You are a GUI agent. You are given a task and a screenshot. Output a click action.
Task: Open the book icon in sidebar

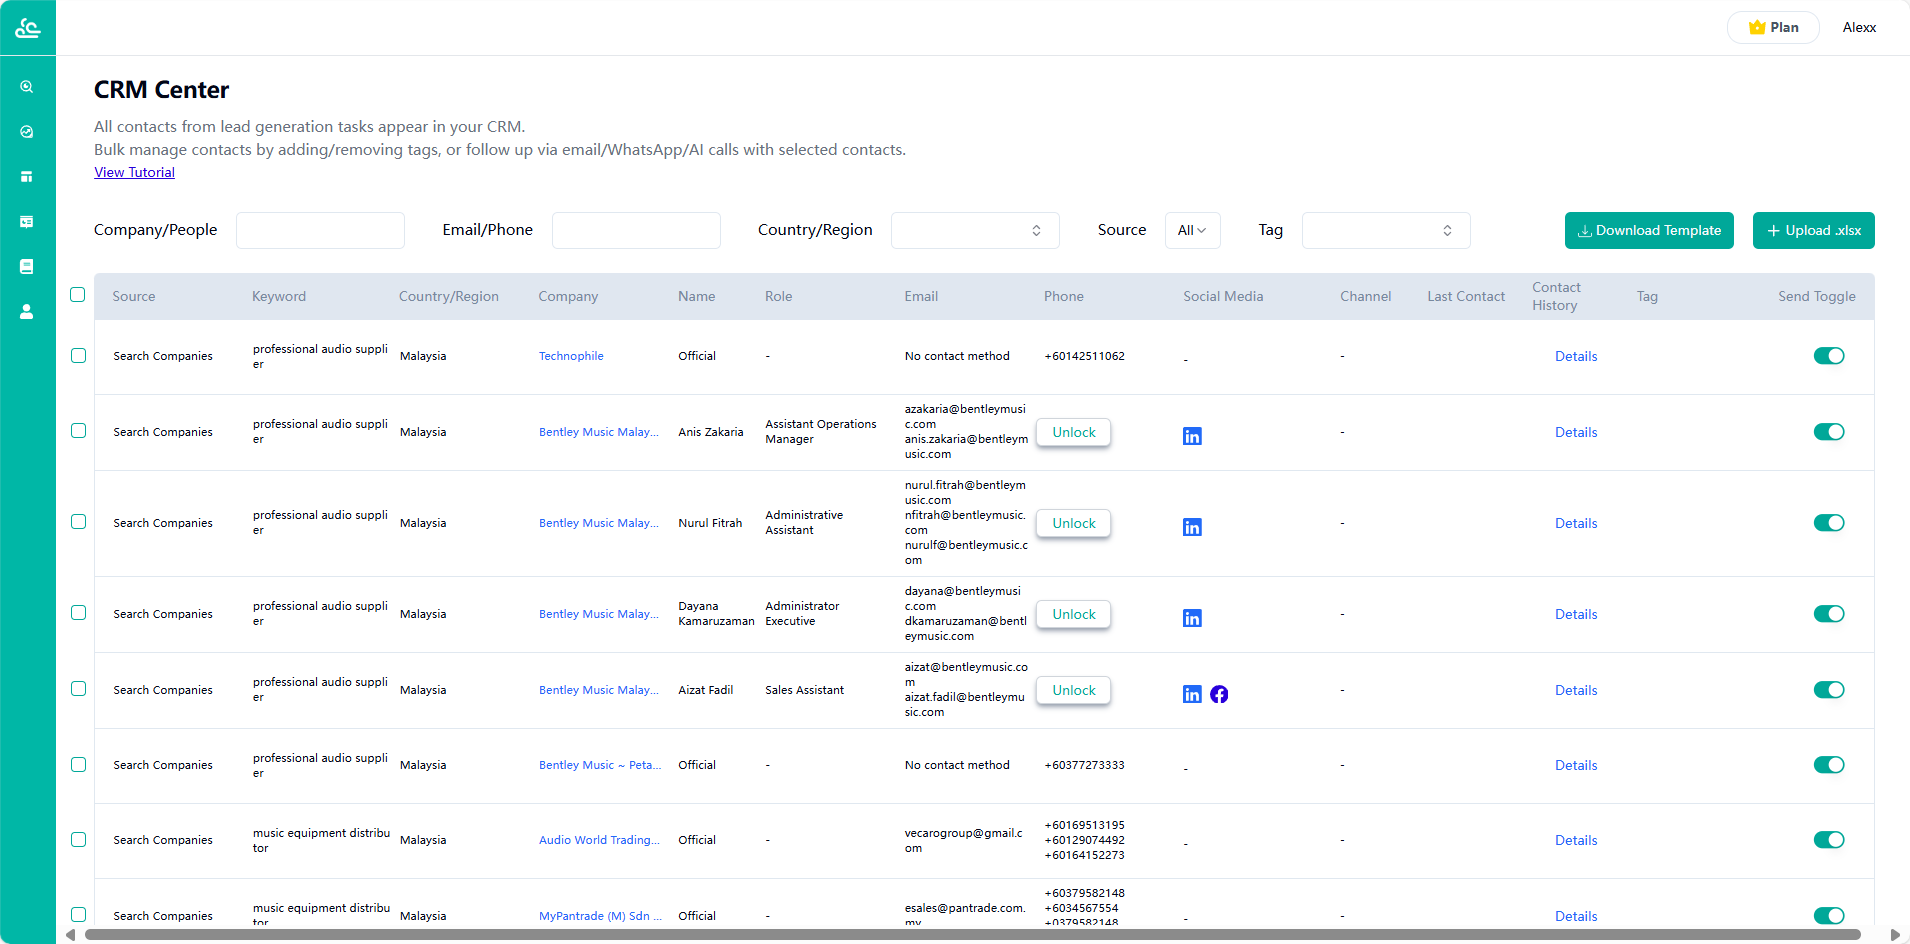pos(27,267)
